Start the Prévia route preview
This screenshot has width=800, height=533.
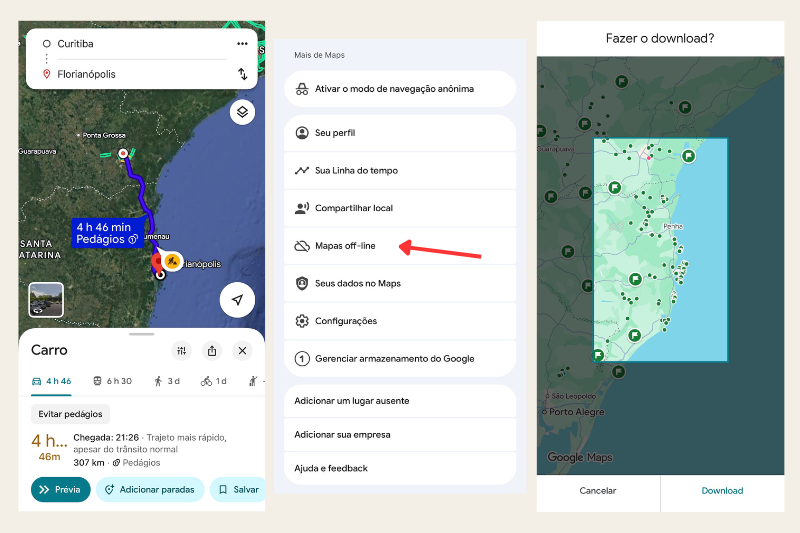point(61,490)
